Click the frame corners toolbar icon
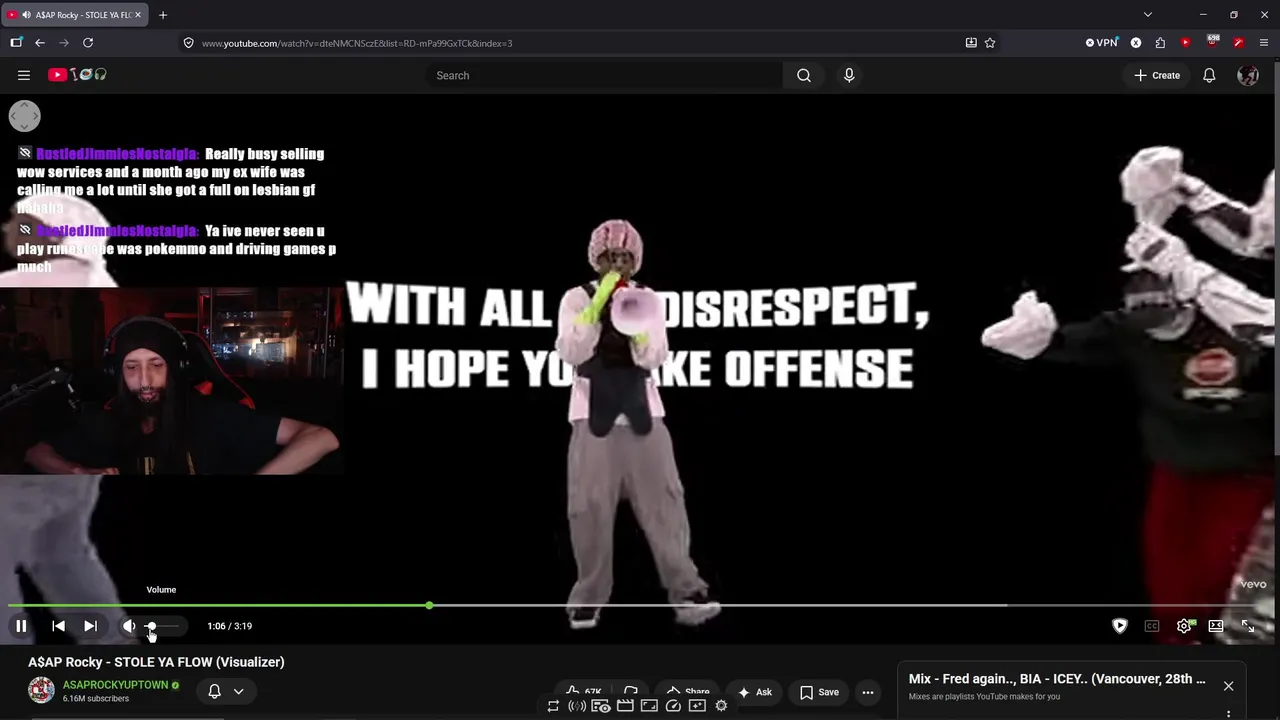Image resolution: width=1280 pixels, height=720 pixels. (x=649, y=706)
